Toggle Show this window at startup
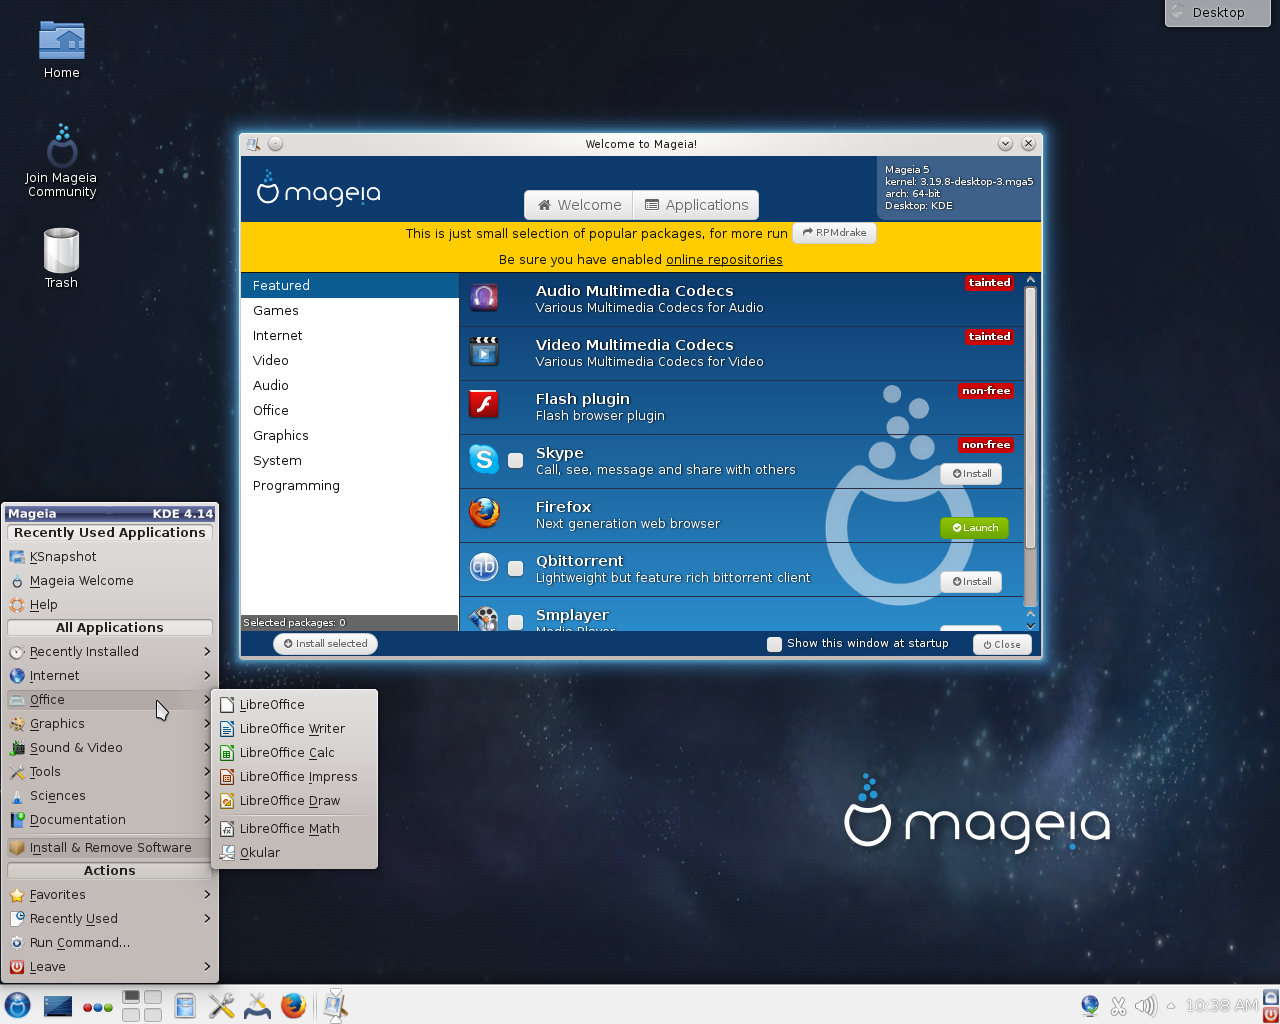 774,644
